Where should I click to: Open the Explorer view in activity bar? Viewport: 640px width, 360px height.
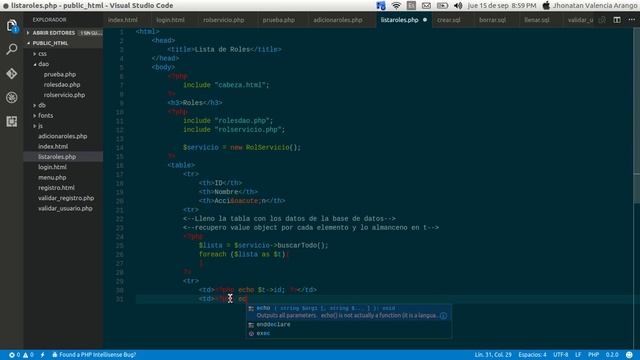12,26
